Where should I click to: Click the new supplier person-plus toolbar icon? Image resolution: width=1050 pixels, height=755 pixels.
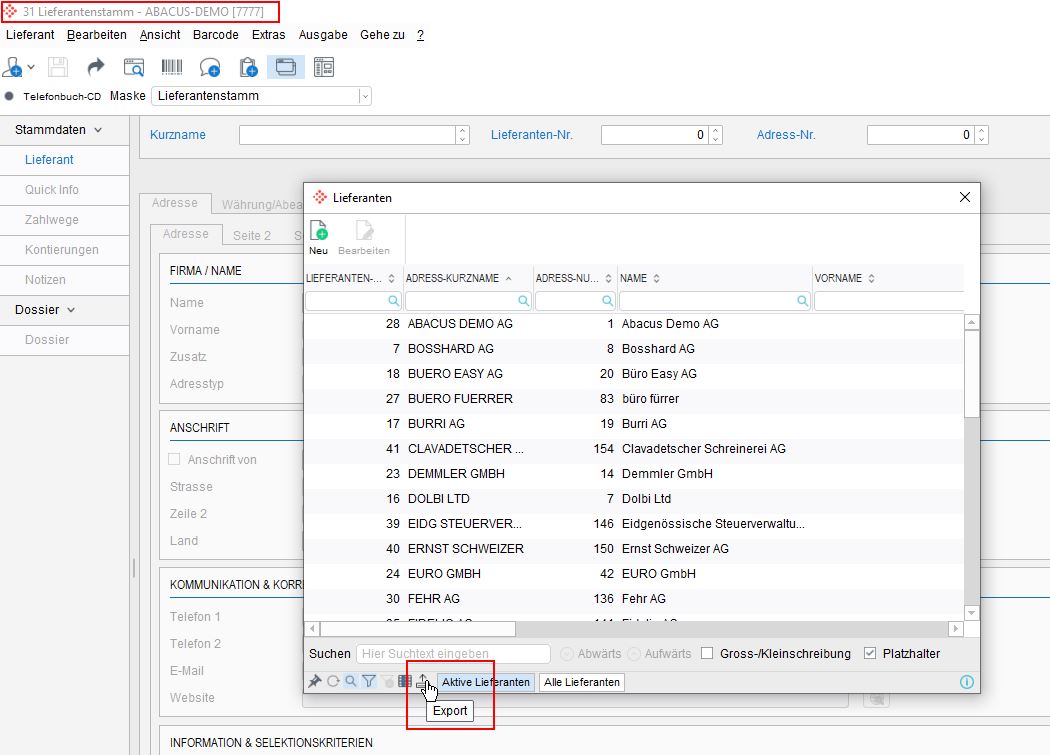click(12, 67)
